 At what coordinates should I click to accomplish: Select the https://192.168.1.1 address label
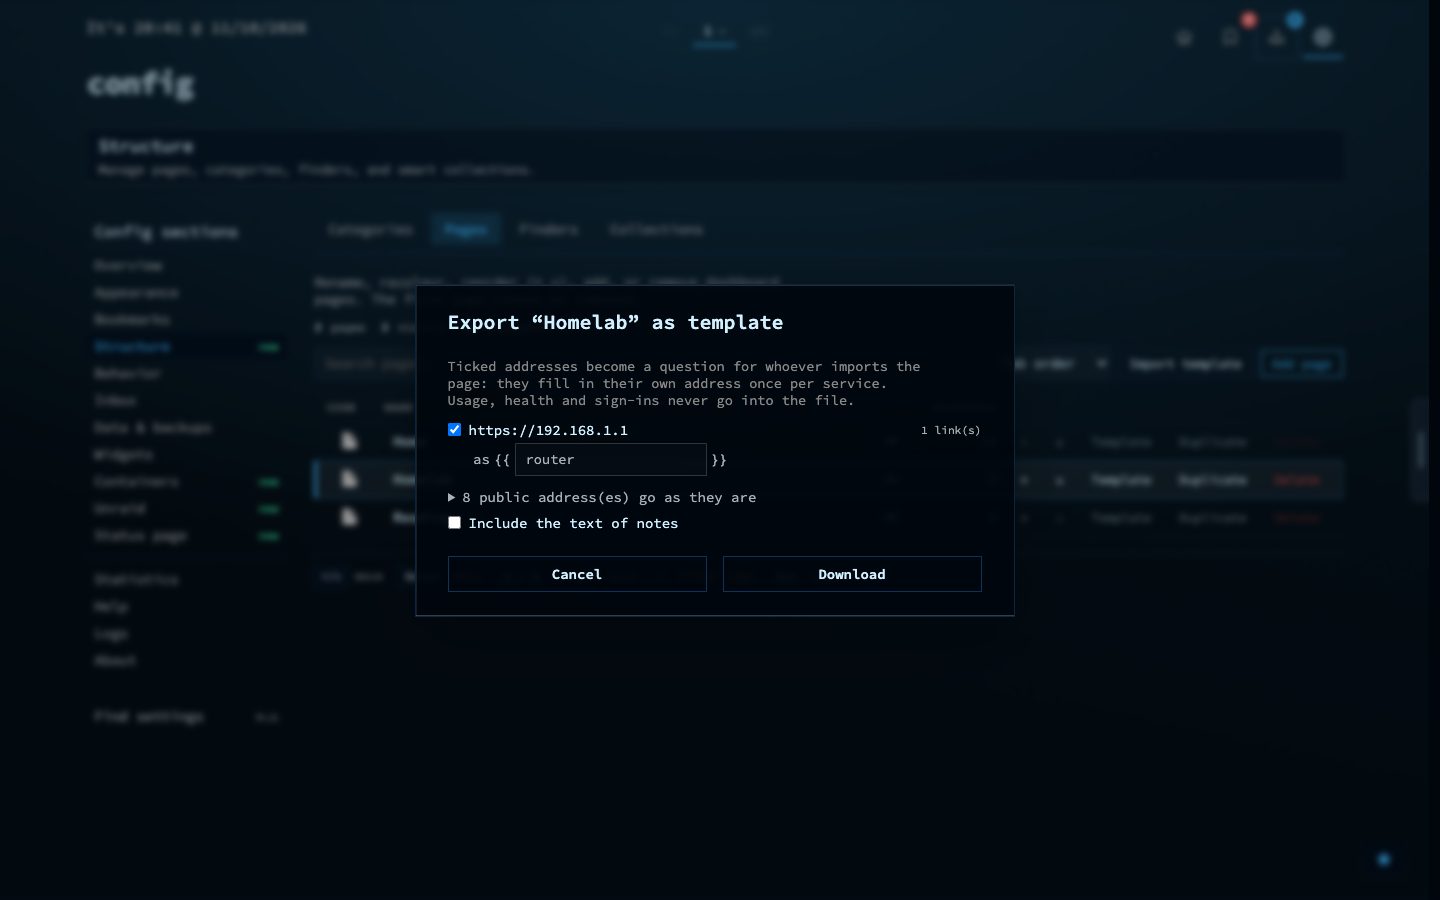click(x=548, y=430)
